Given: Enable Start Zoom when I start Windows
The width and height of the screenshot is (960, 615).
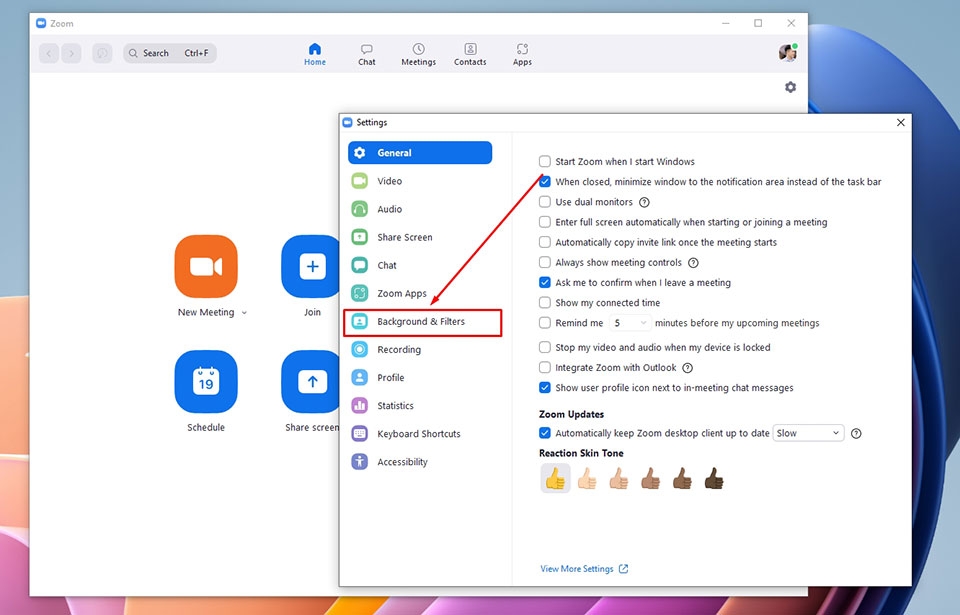Looking at the screenshot, I should [x=544, y=161].
